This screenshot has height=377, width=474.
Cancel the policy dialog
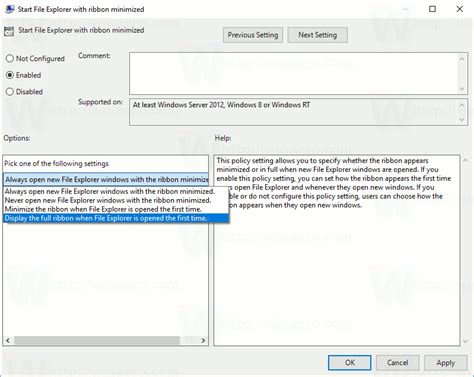[397, 362]
